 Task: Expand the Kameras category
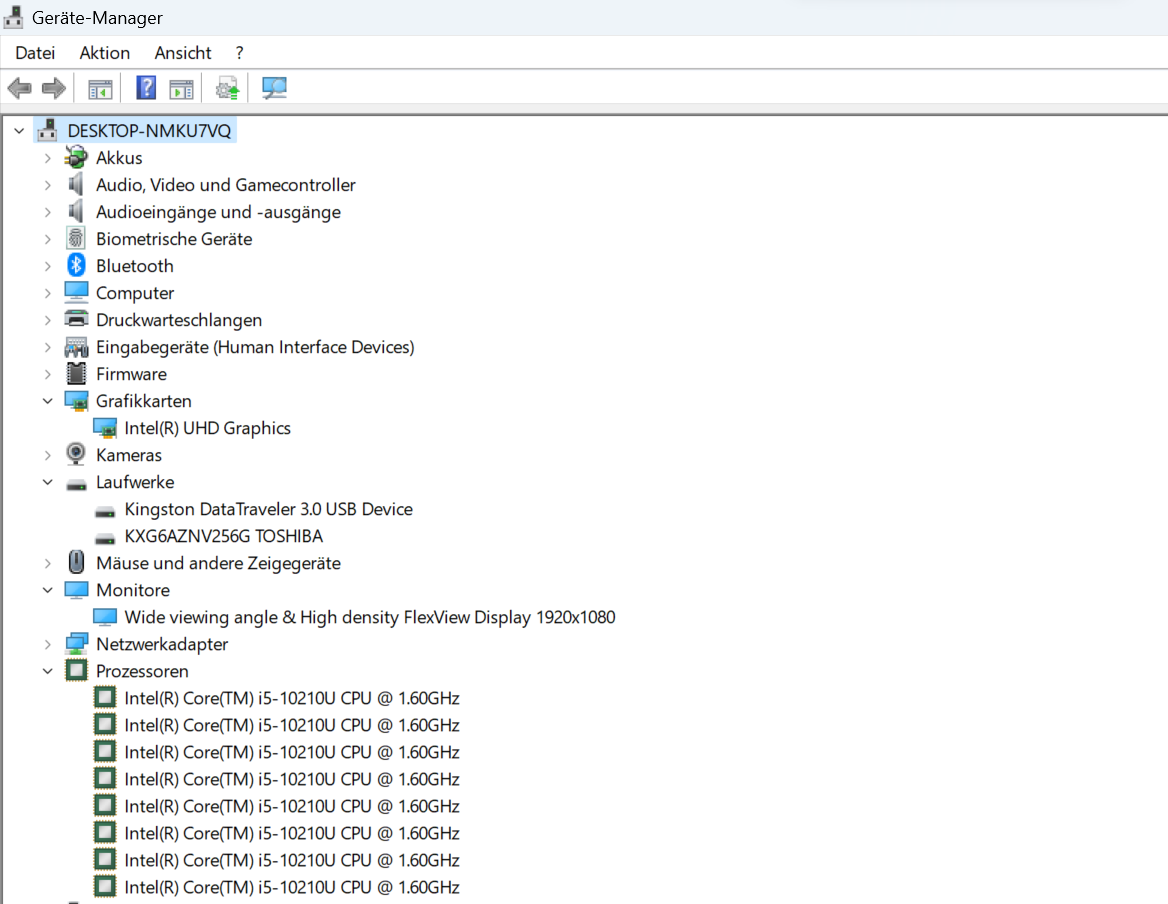(x=48, y=455)
